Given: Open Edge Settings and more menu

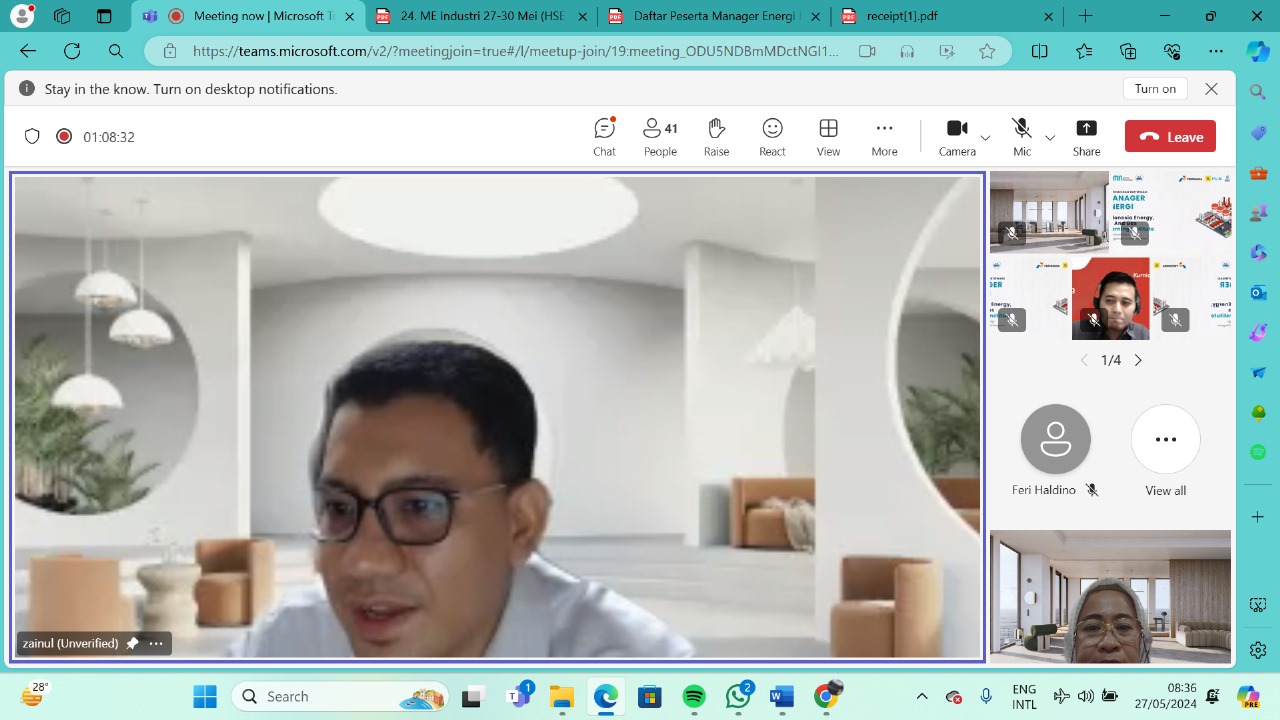Looking at the screenshot, I should (1216, 51).
